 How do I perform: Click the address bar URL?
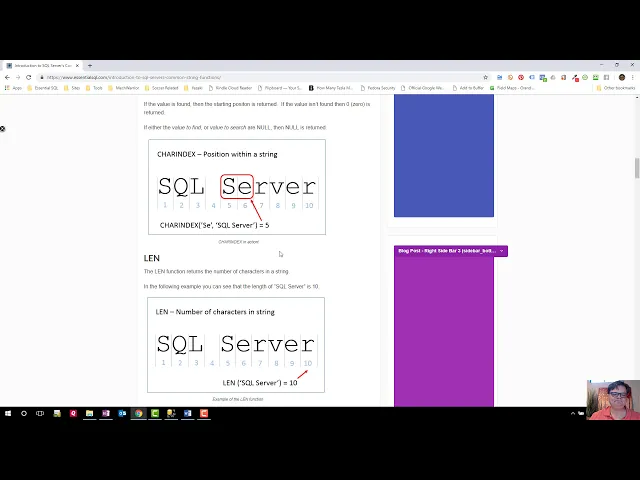click(x=134, y=77)
